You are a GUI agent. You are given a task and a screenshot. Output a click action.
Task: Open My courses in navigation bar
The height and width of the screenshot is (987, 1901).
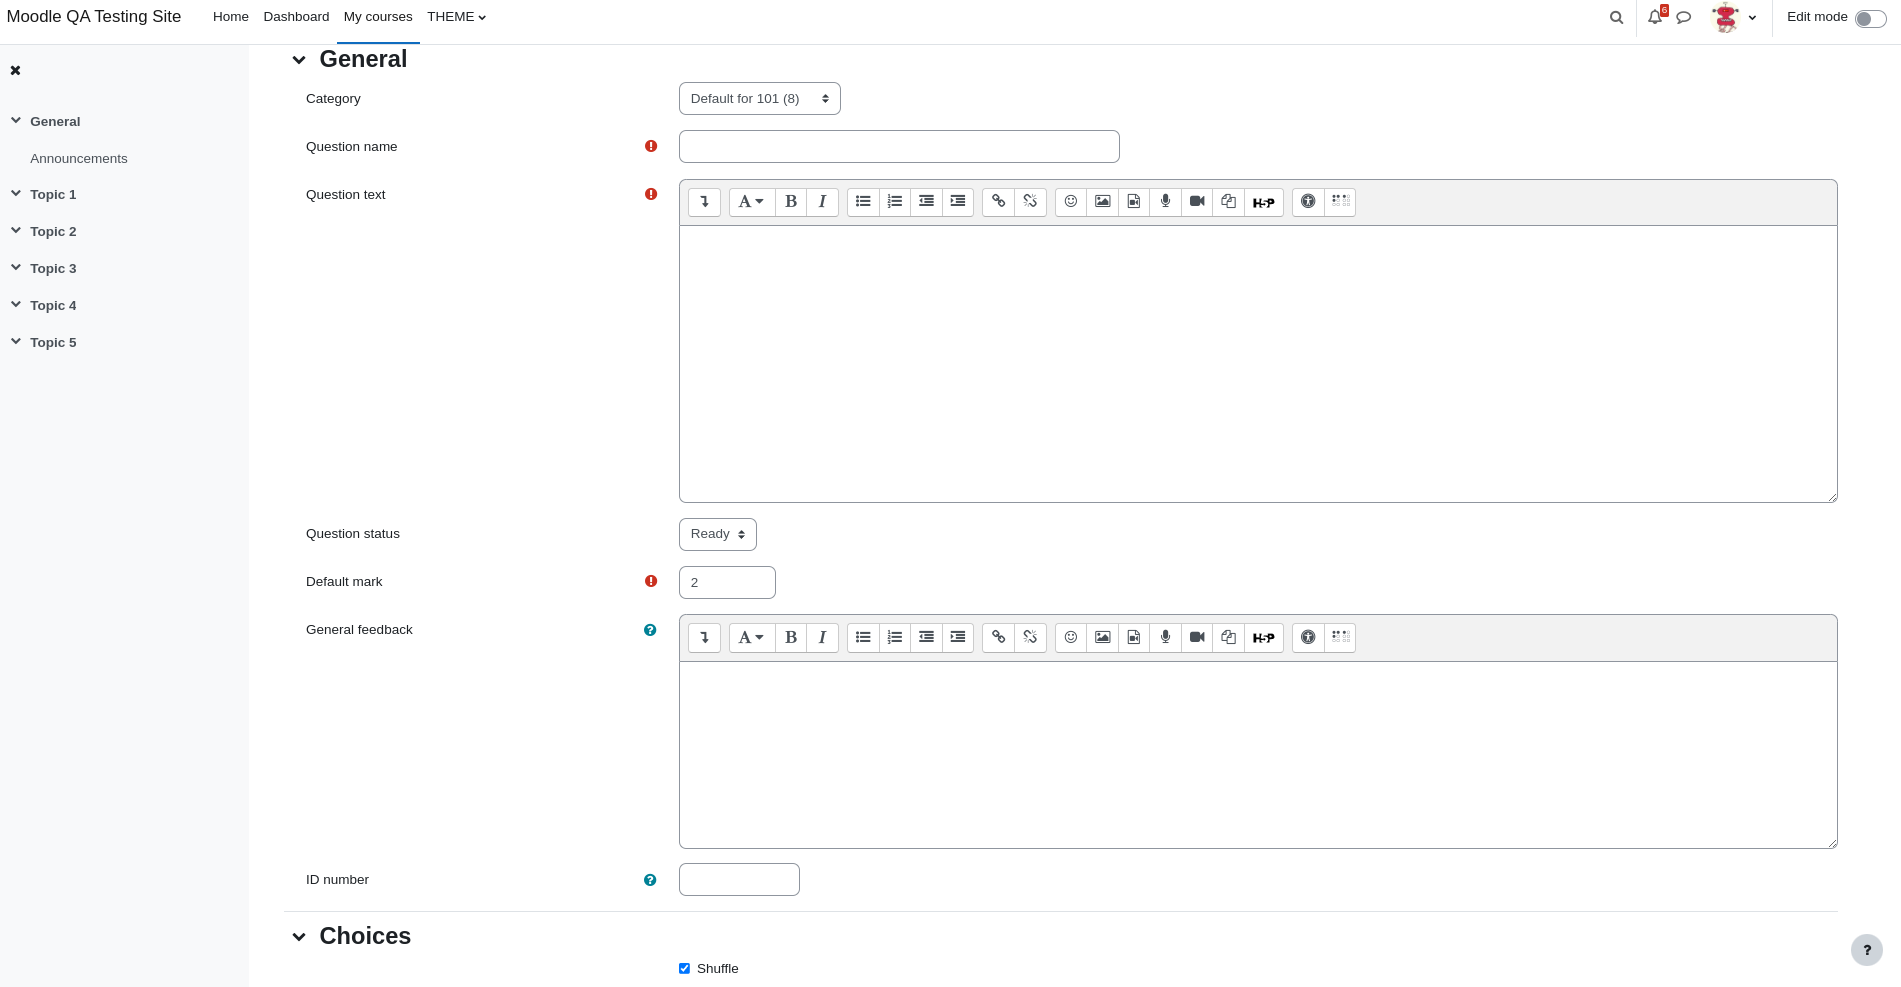[x=378, y=17]
